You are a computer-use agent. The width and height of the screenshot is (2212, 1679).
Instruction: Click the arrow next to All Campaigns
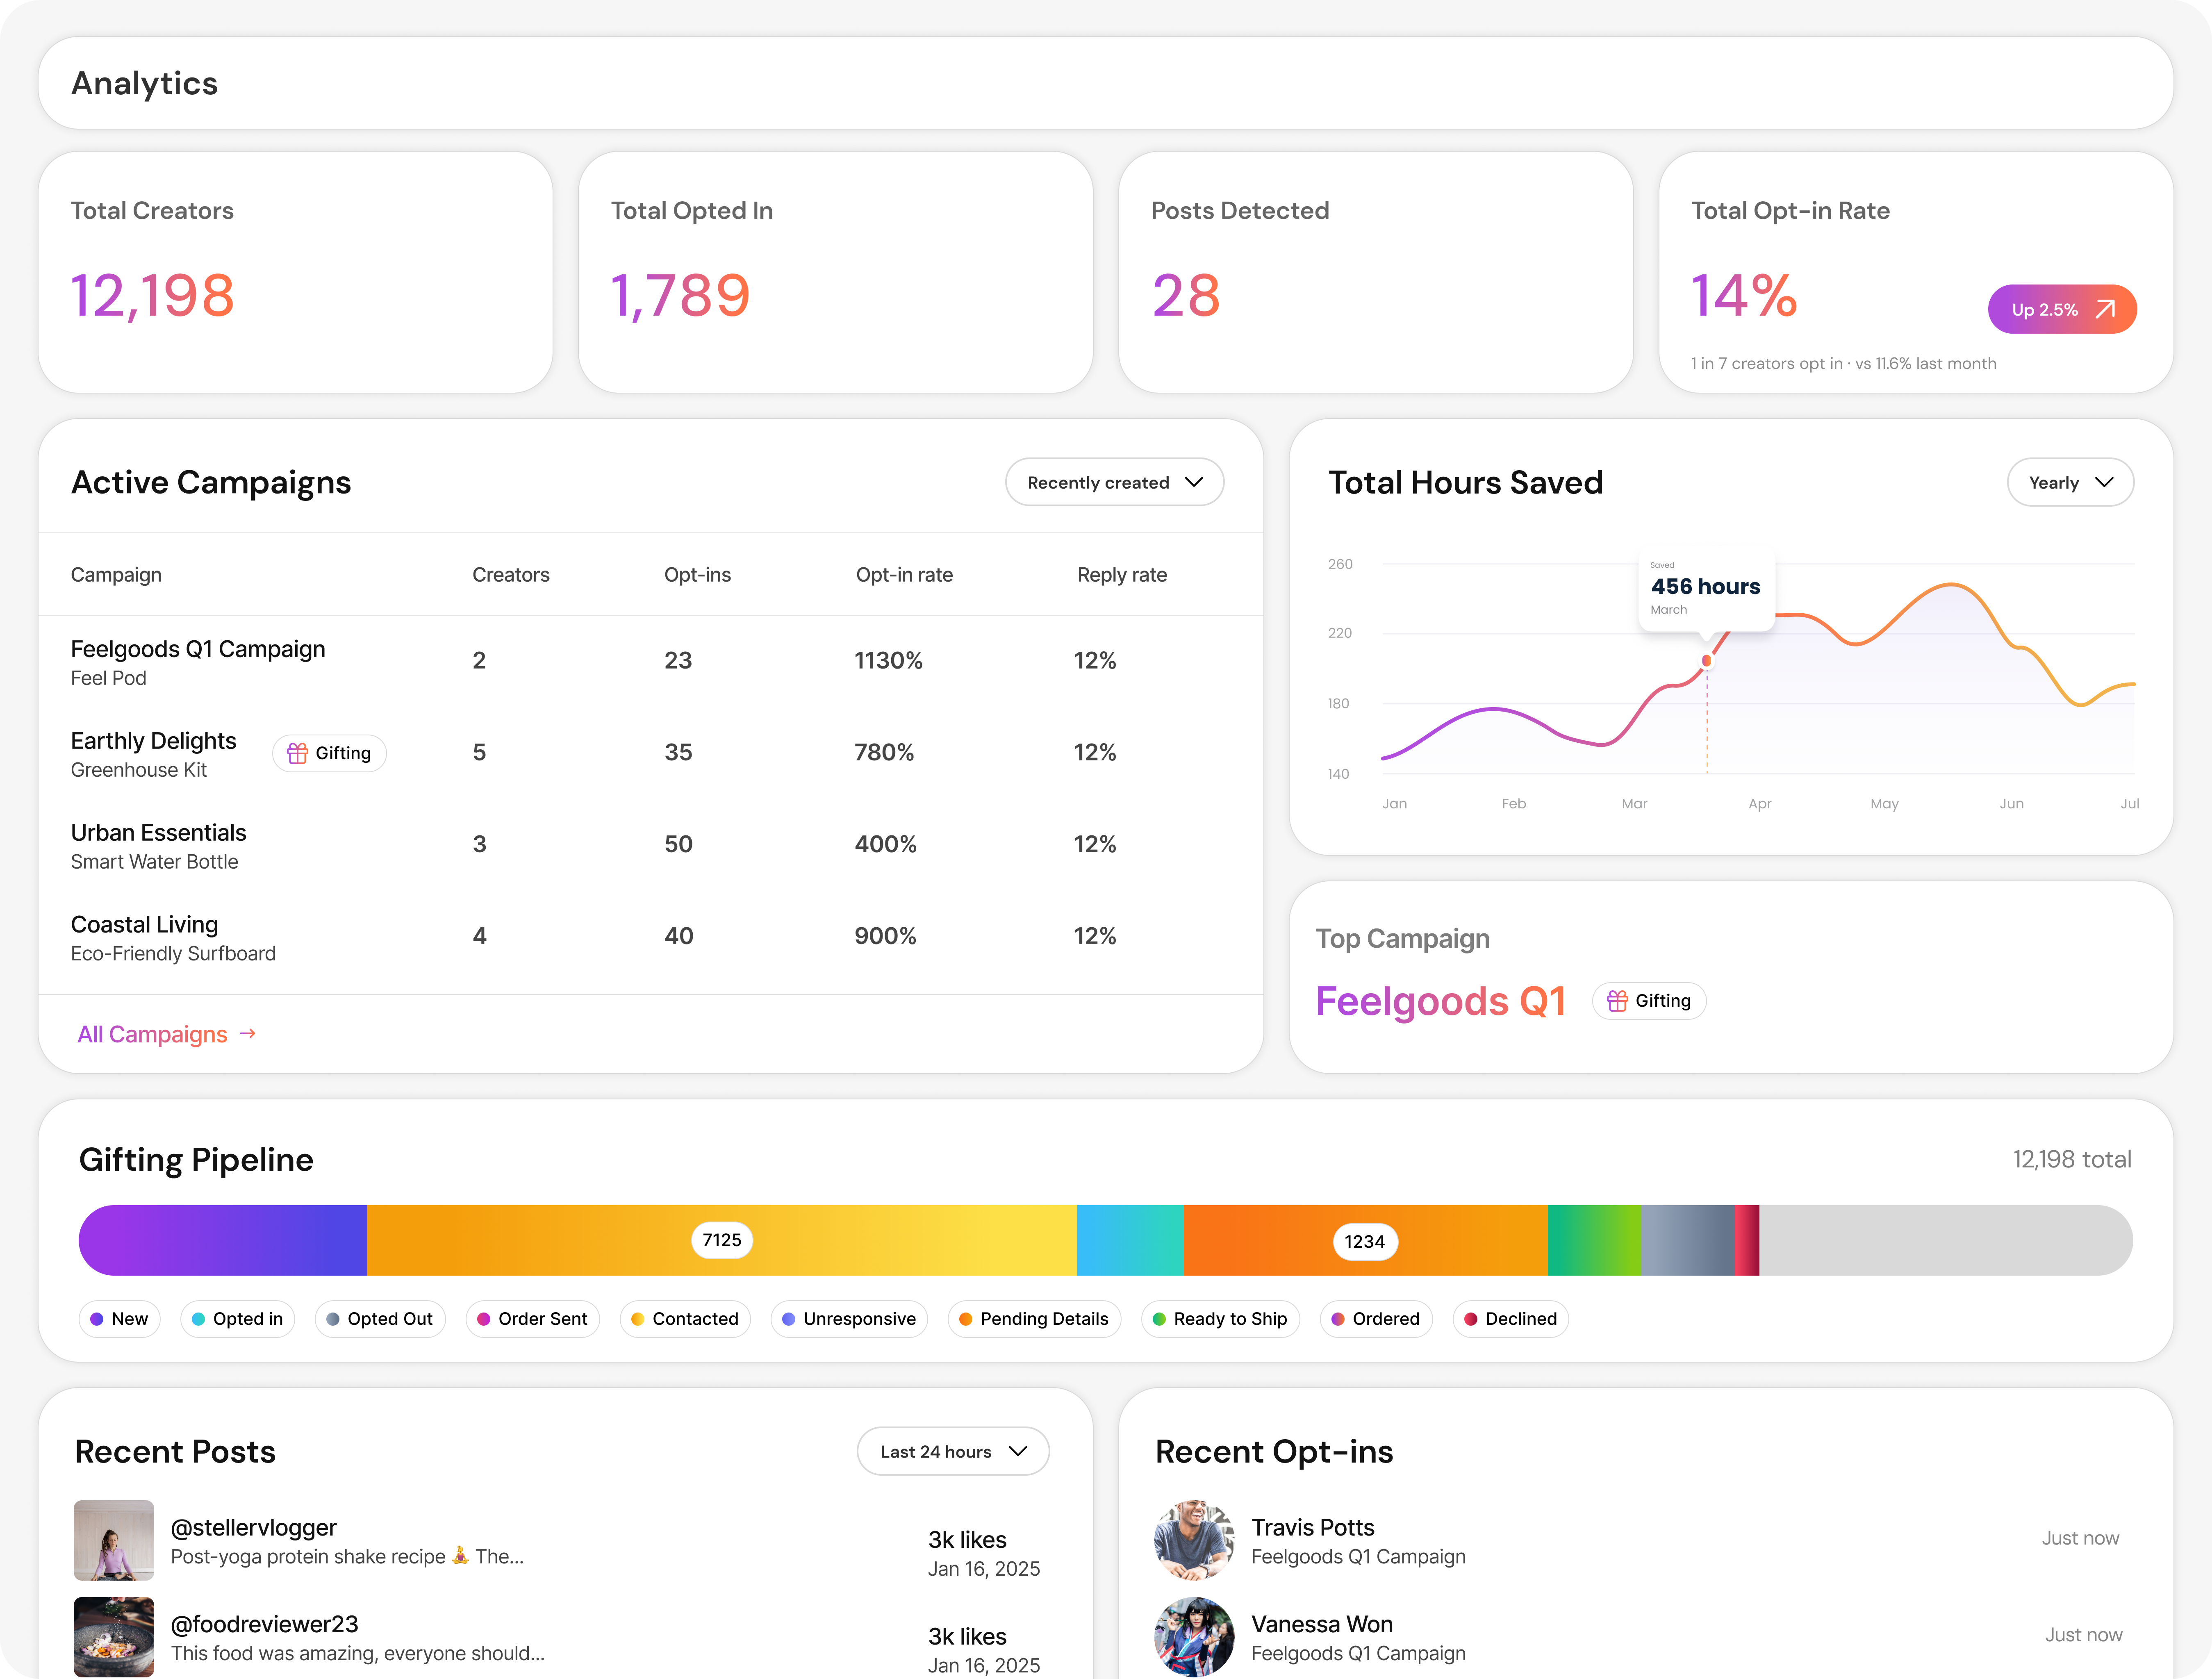[248, 1034]
